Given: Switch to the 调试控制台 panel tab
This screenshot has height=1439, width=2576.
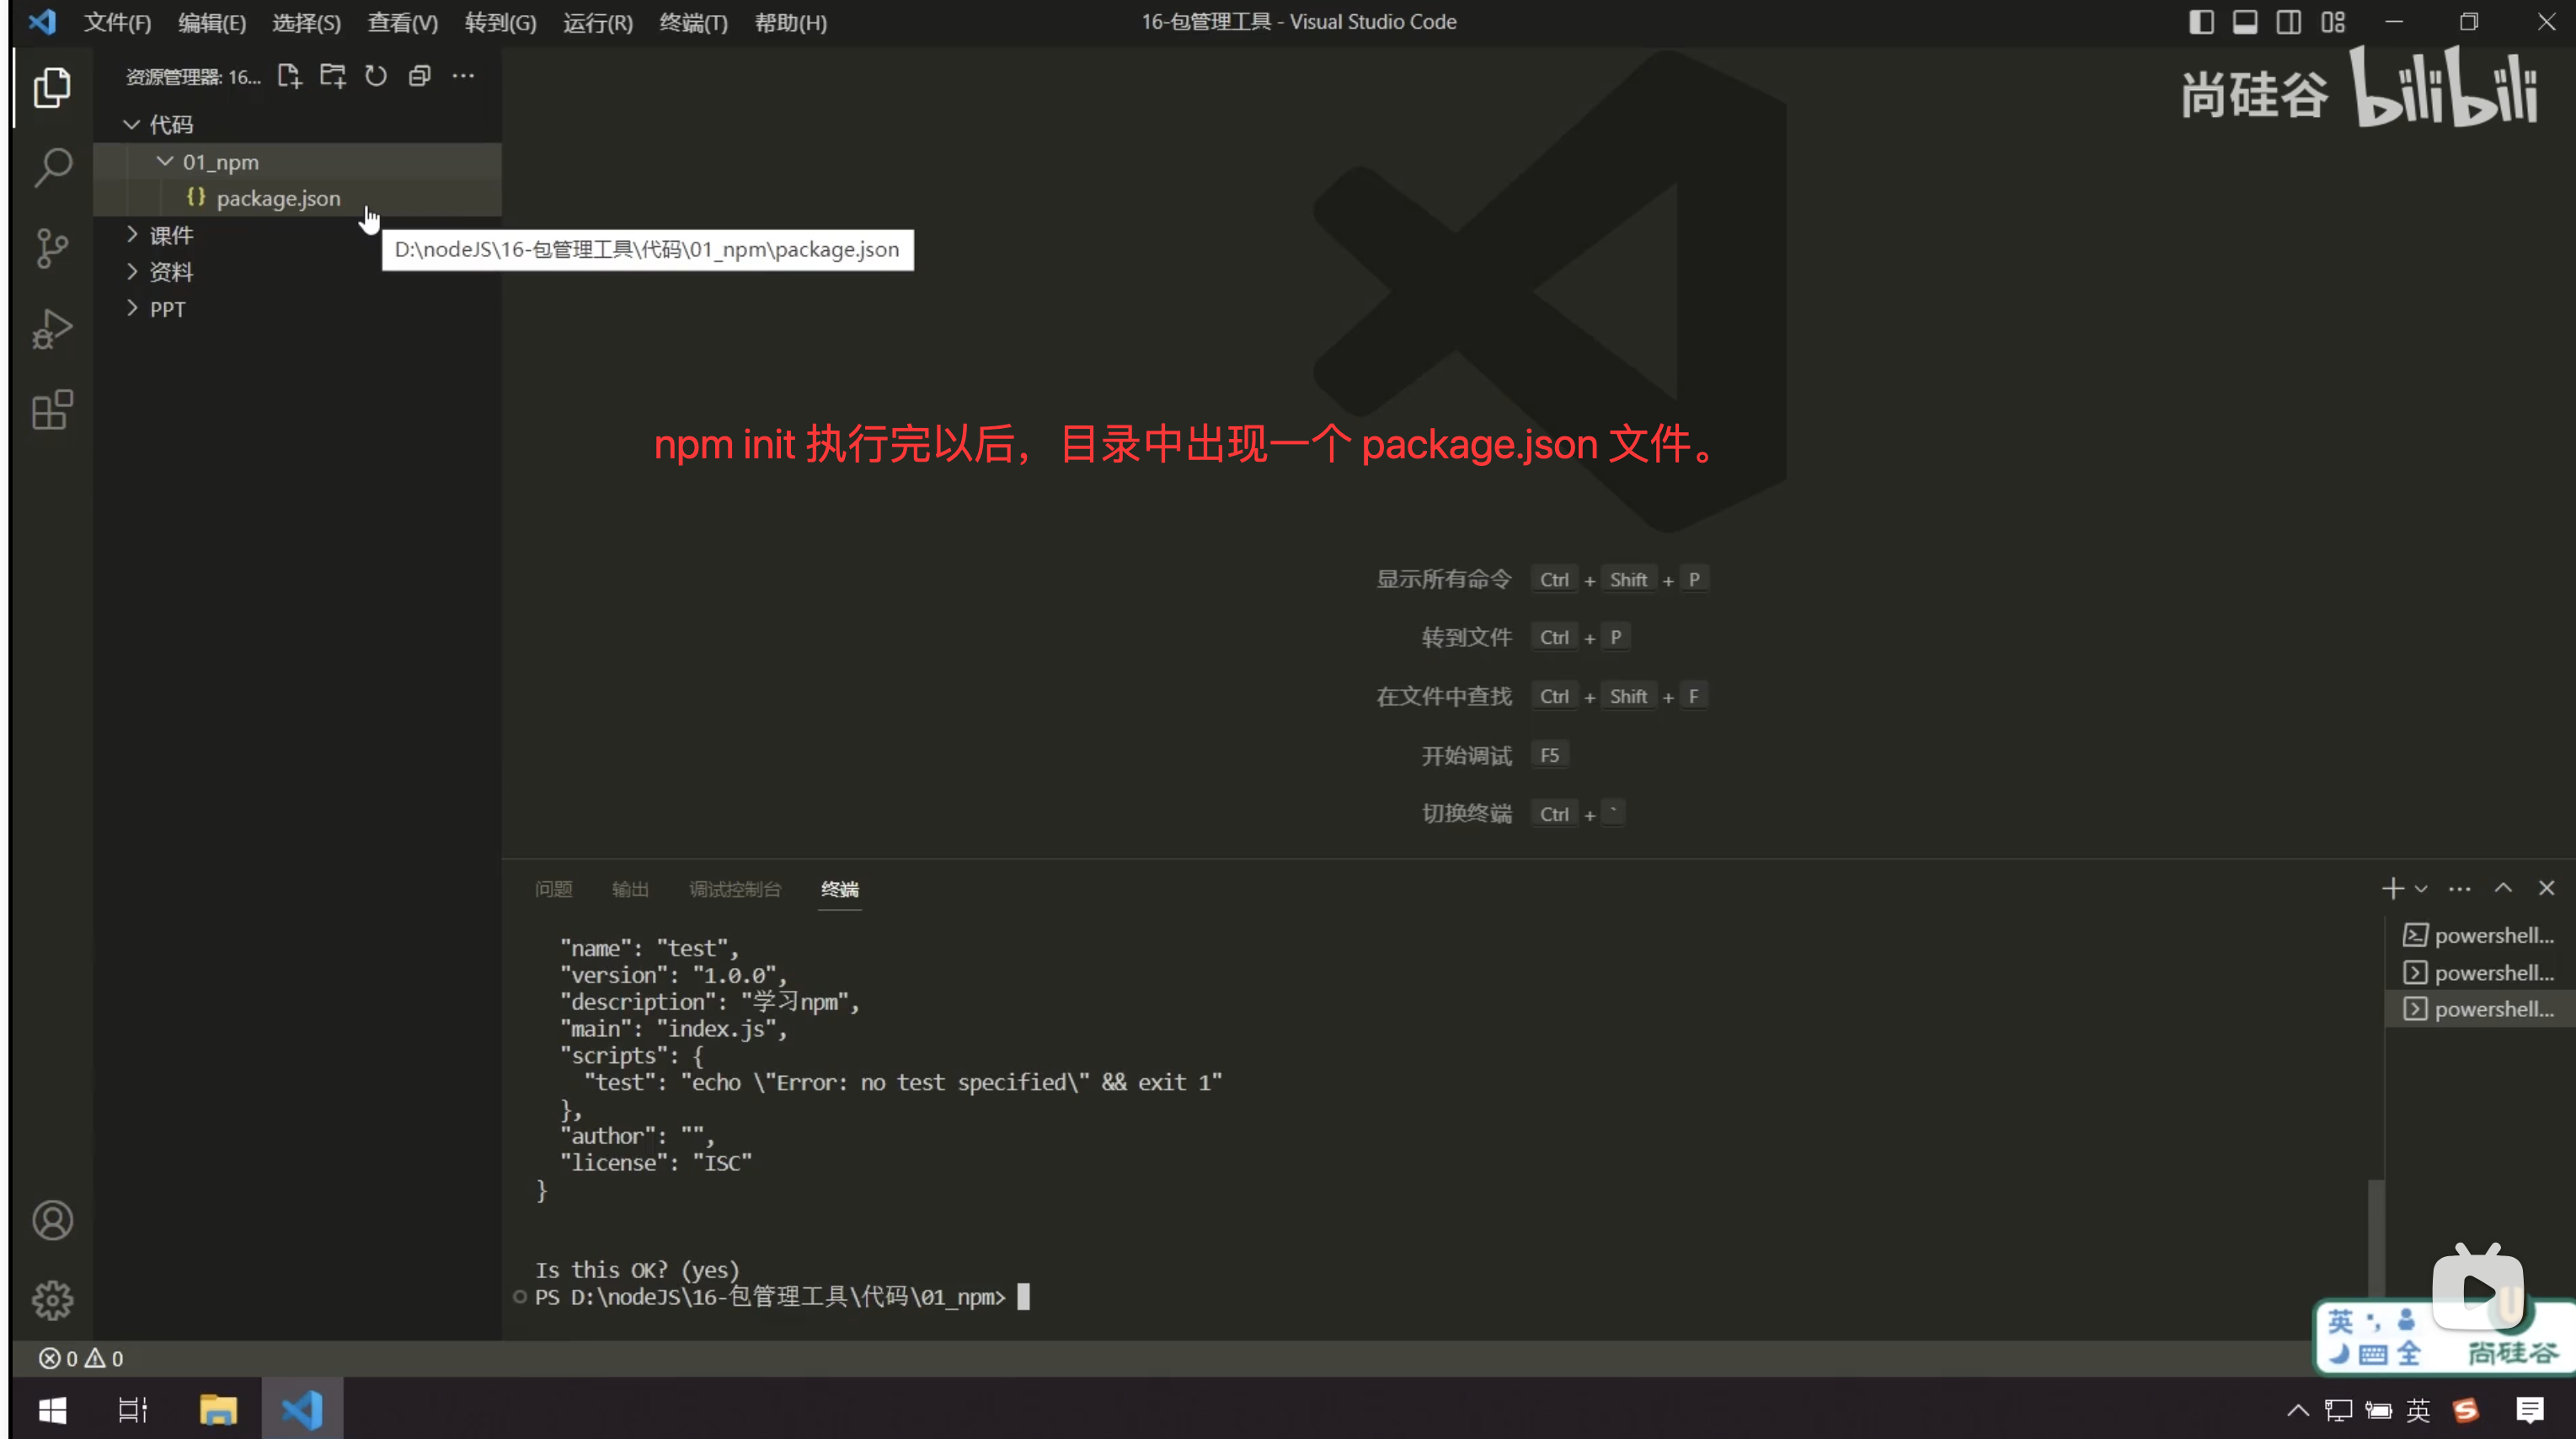Looking at the screenshot, I should [x=734, y=889].
